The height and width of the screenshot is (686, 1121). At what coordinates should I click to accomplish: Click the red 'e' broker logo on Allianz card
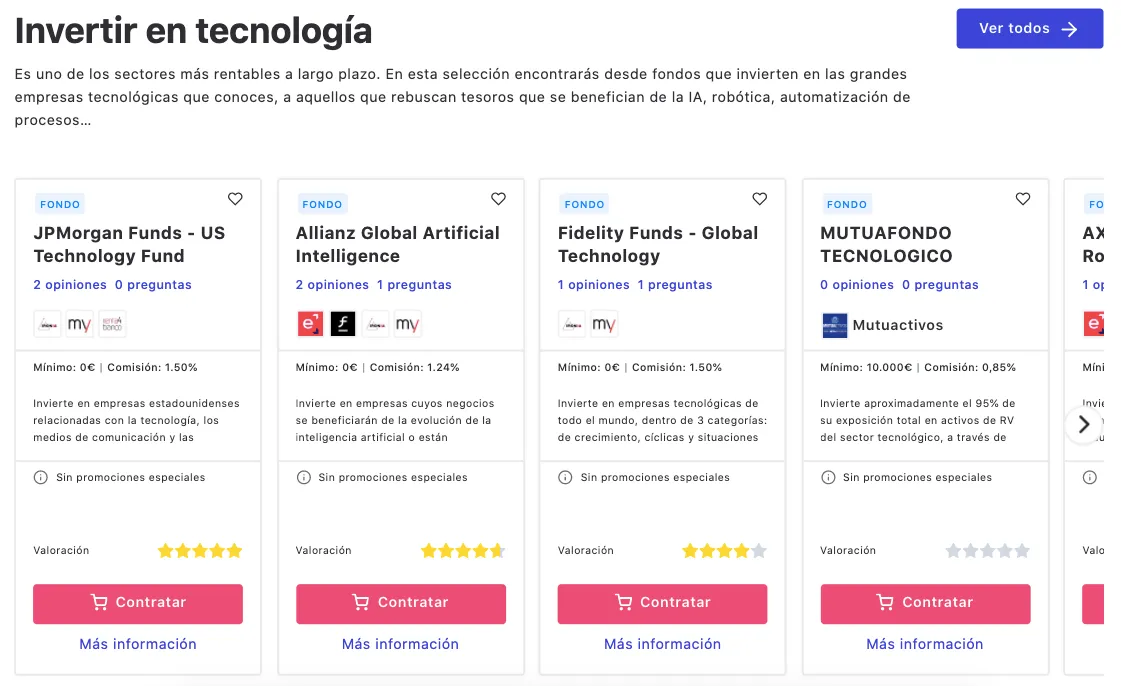pos(310,324)
